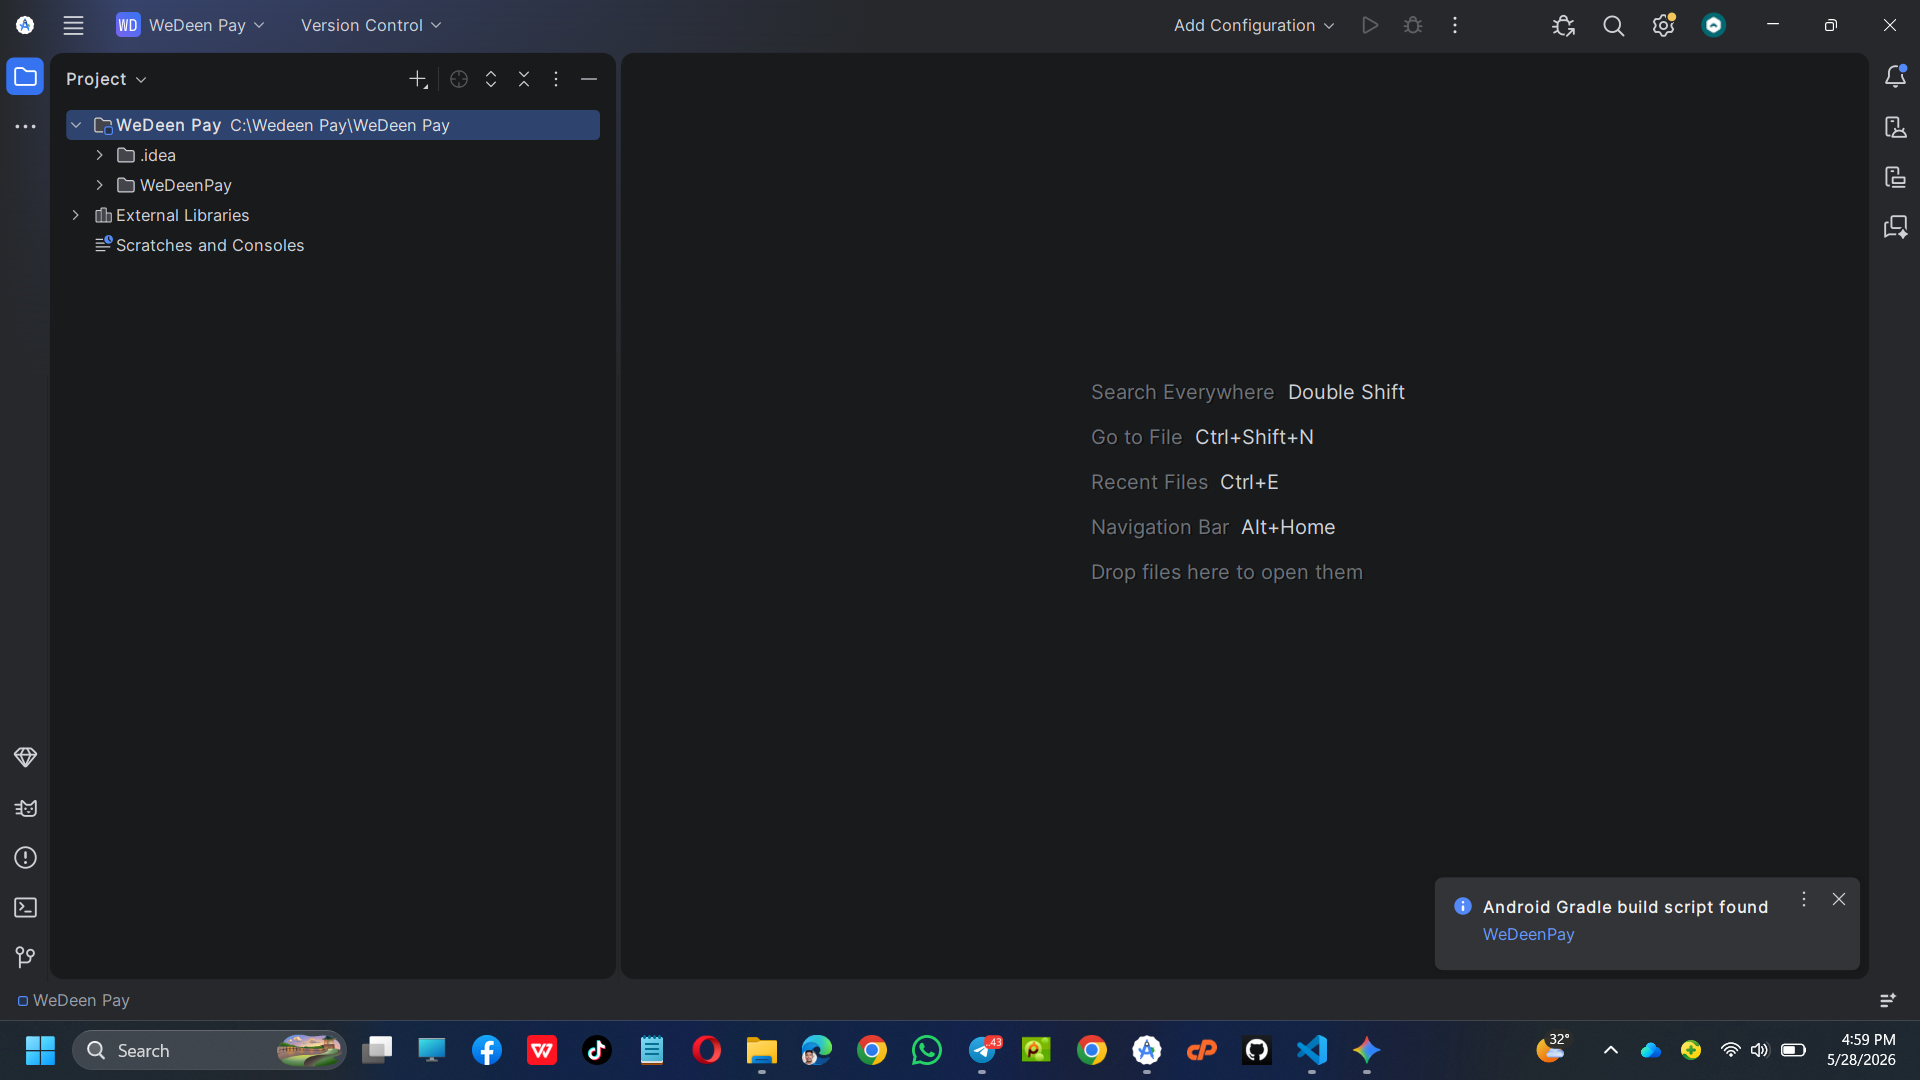Open the WeDeen Pay project dropdown
1920x1080 pixels.
click(x=191, y=25)
